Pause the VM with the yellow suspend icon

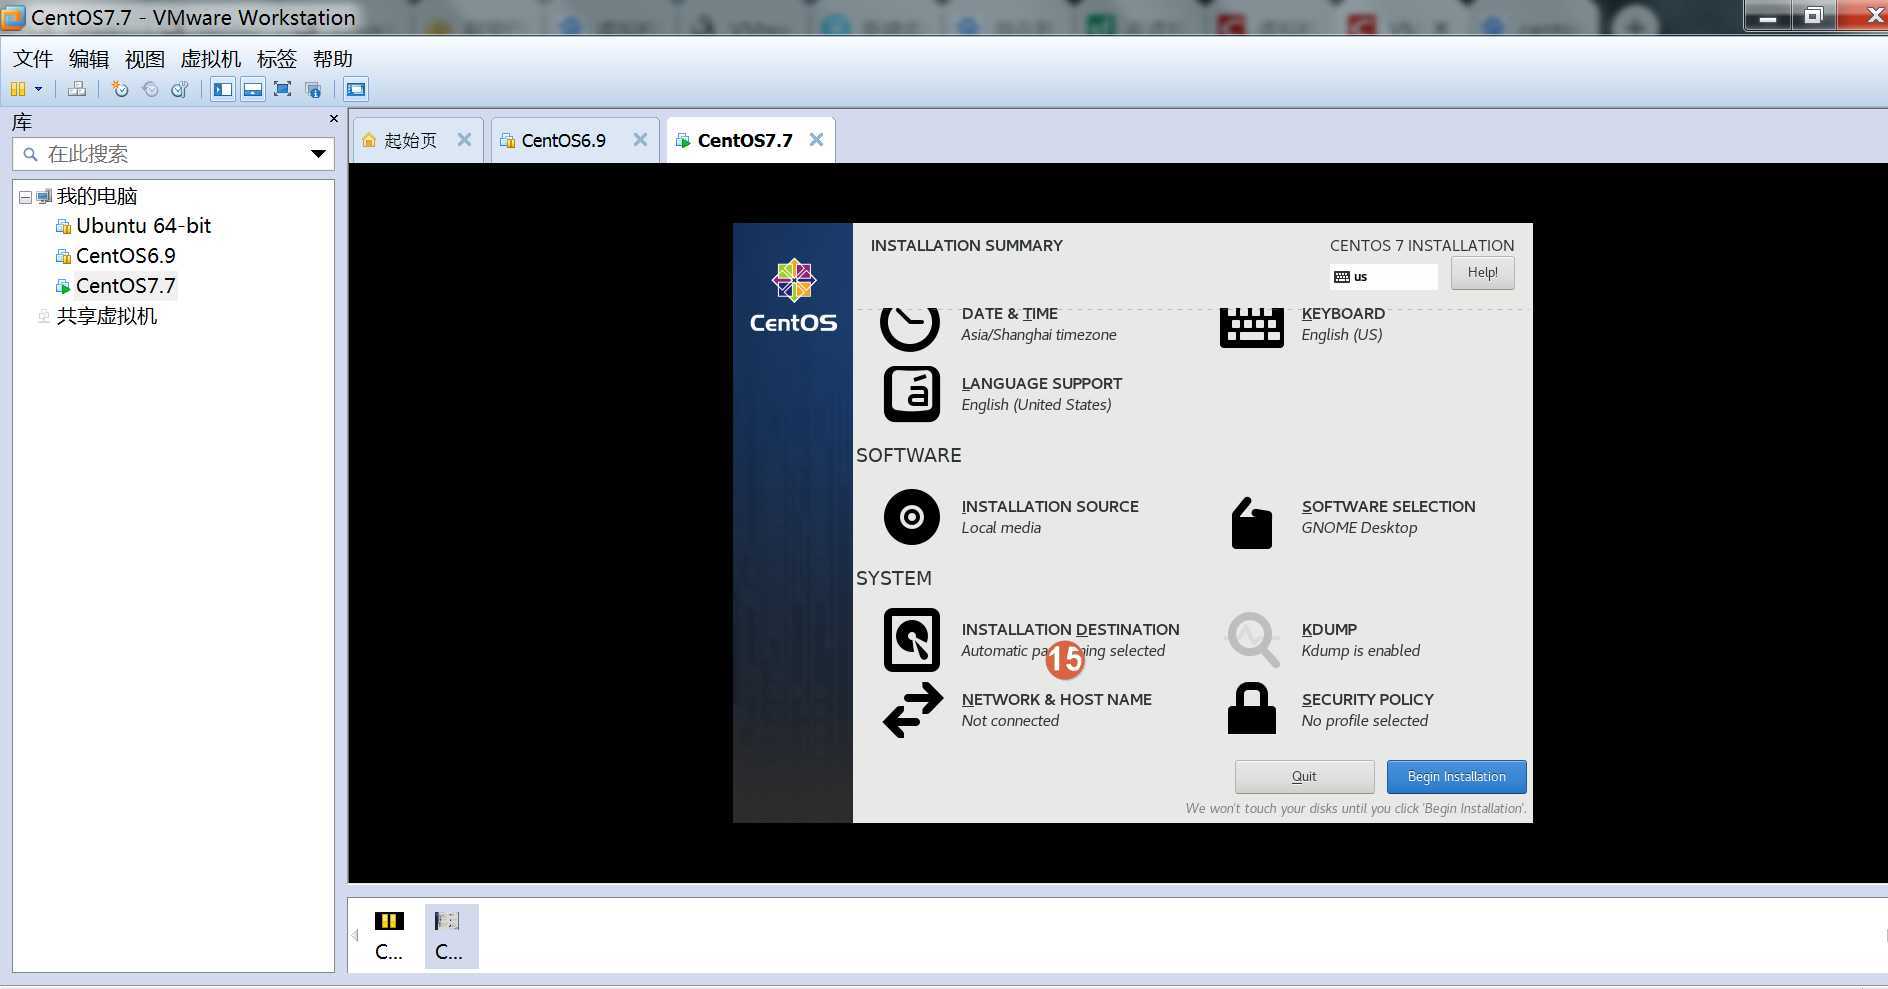click(18, 89)
